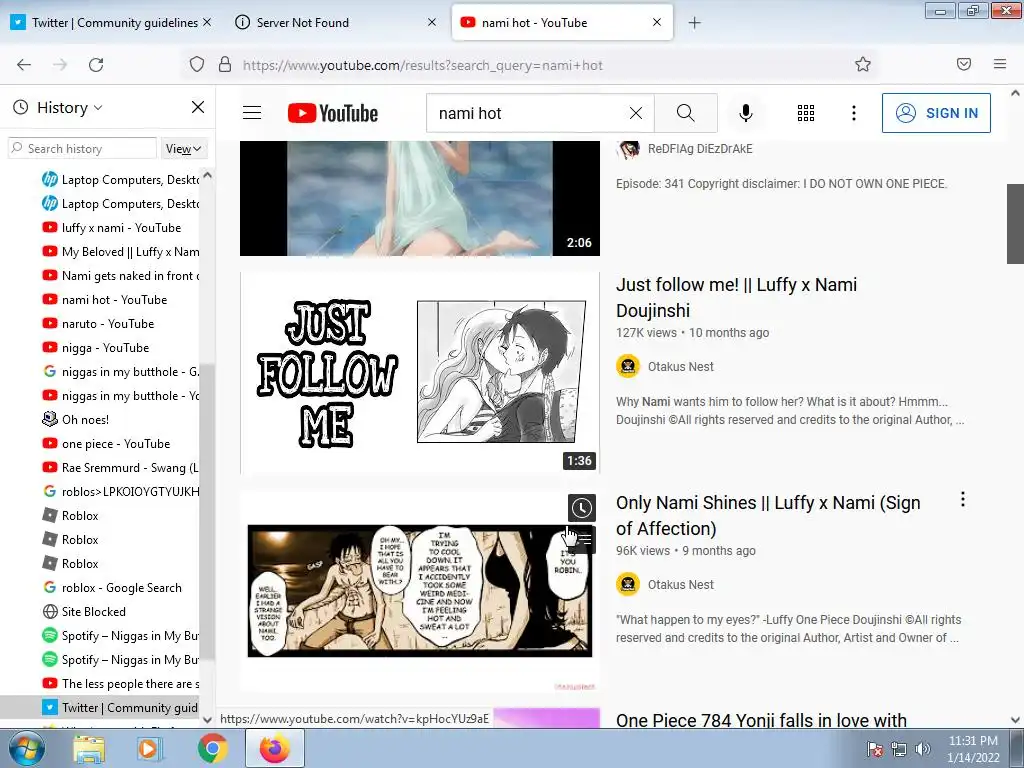Reload the current page
The height and width of the screenshot is (768, 1024).
pyautogui.click(x=96, y=65)
